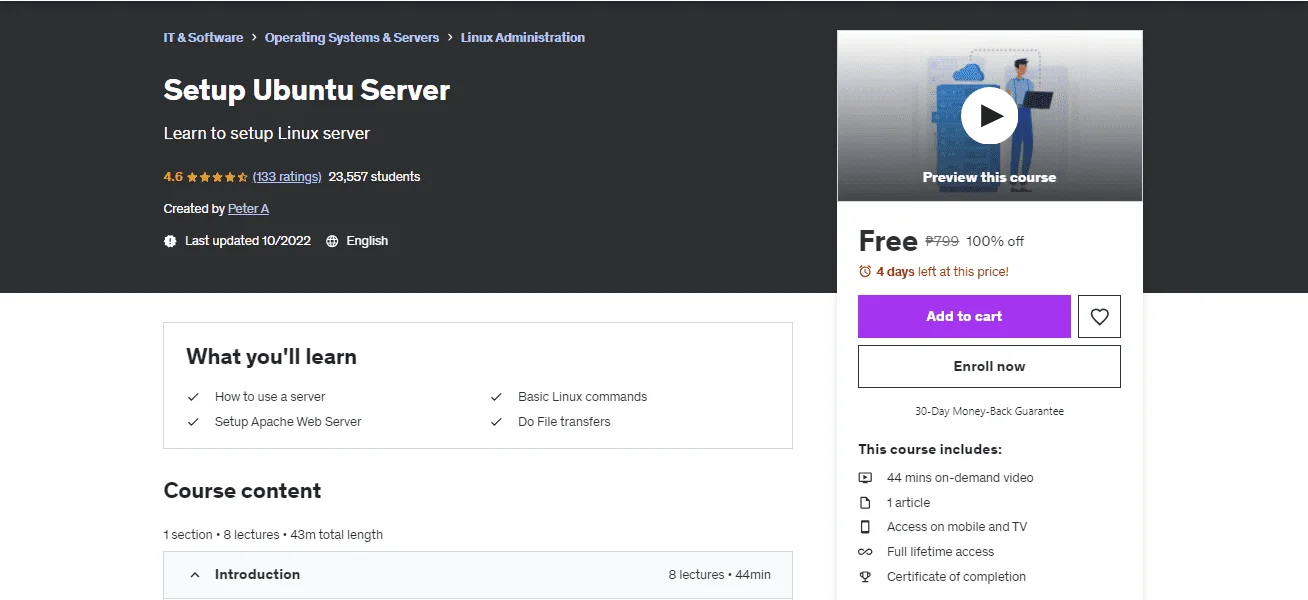Click the star rating icons
The height and width of the screenshot is (600, 1308).
point(218,177)
